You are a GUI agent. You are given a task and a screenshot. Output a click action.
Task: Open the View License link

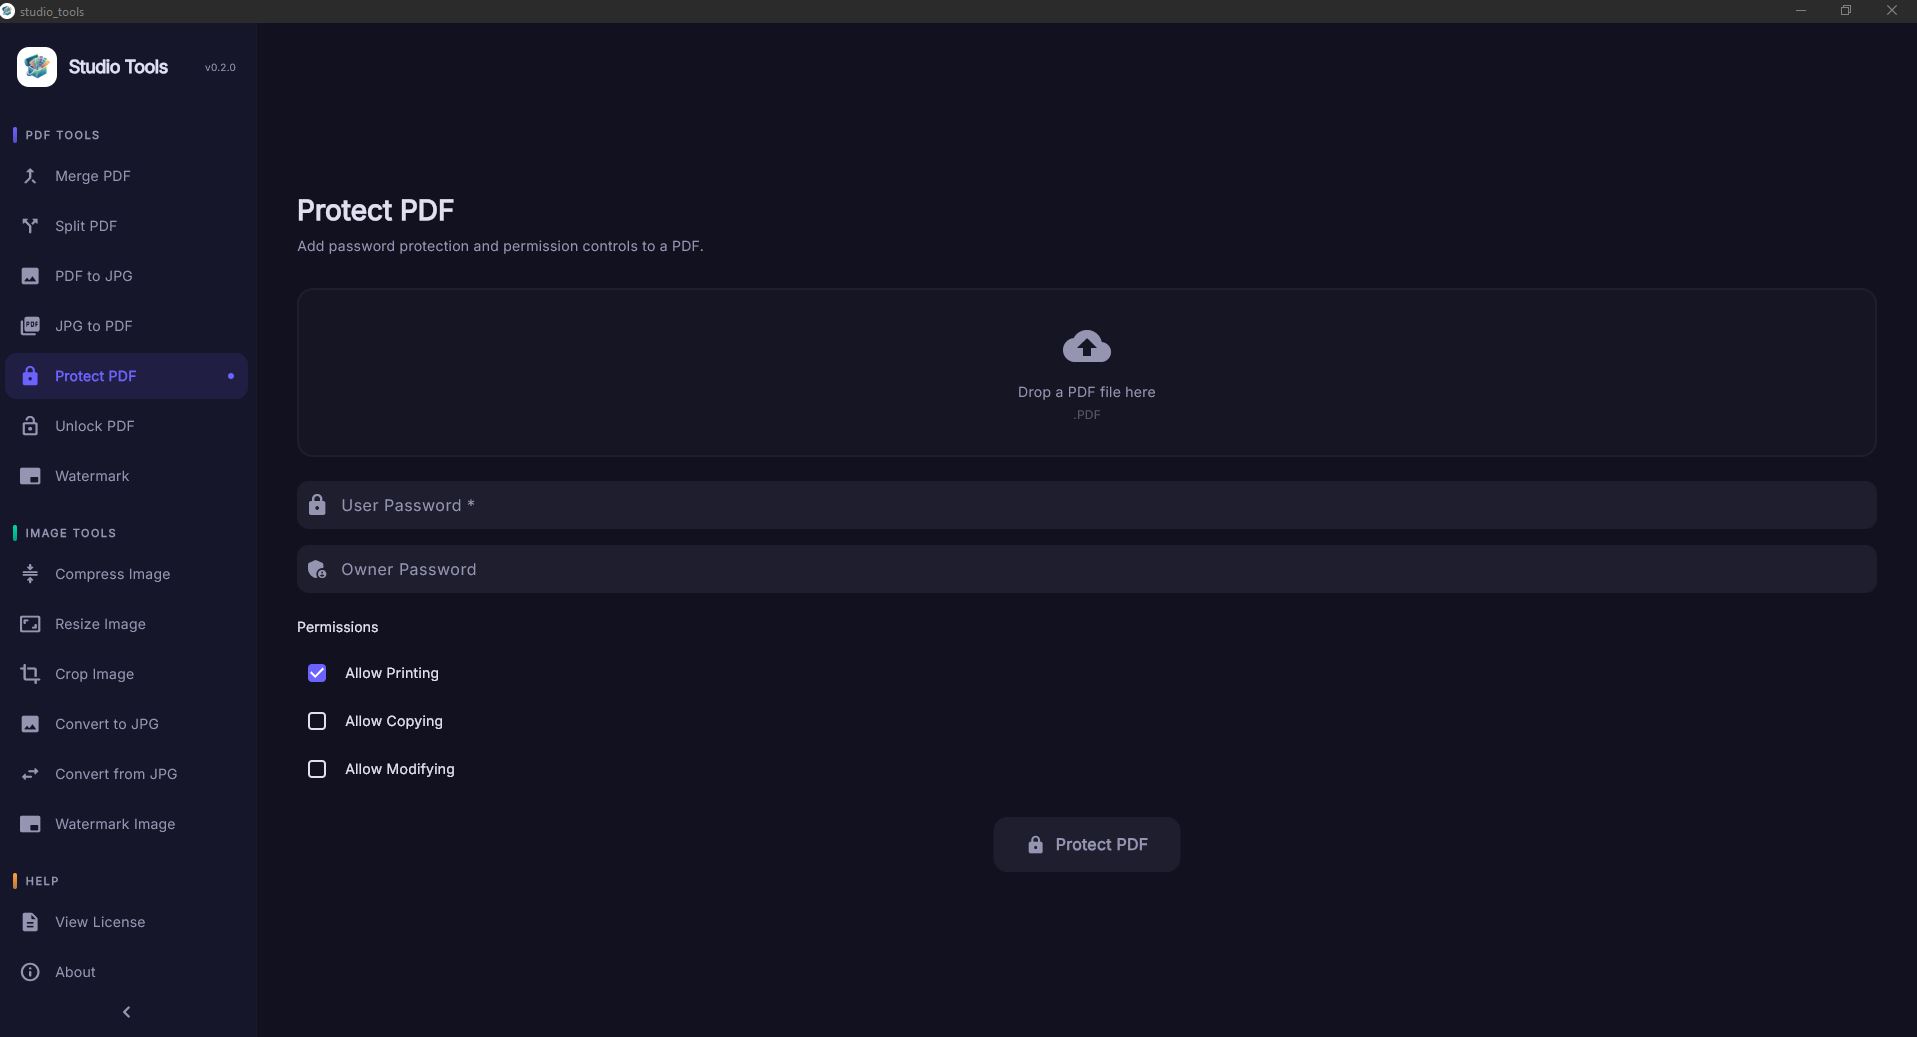100,922
